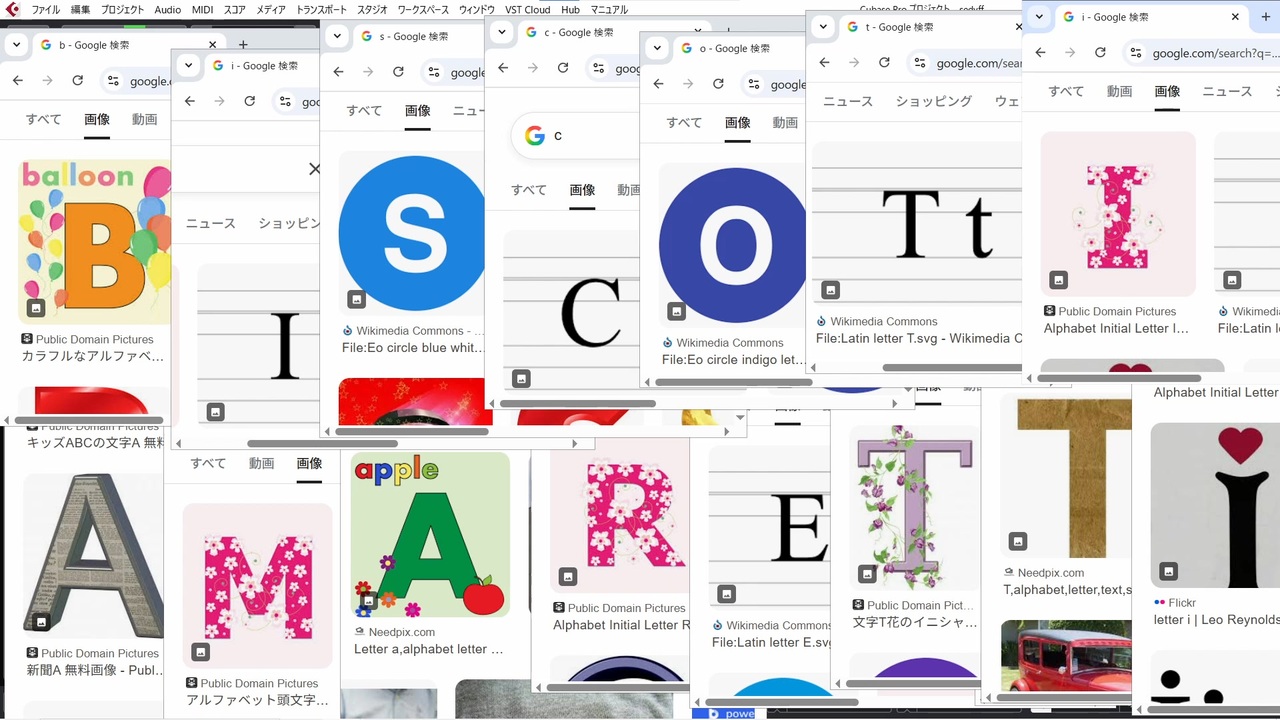Click the back arrow in the "t - Google 検索" window
Viewport: 1280px width, 720px height.
(x=824, y=62)
